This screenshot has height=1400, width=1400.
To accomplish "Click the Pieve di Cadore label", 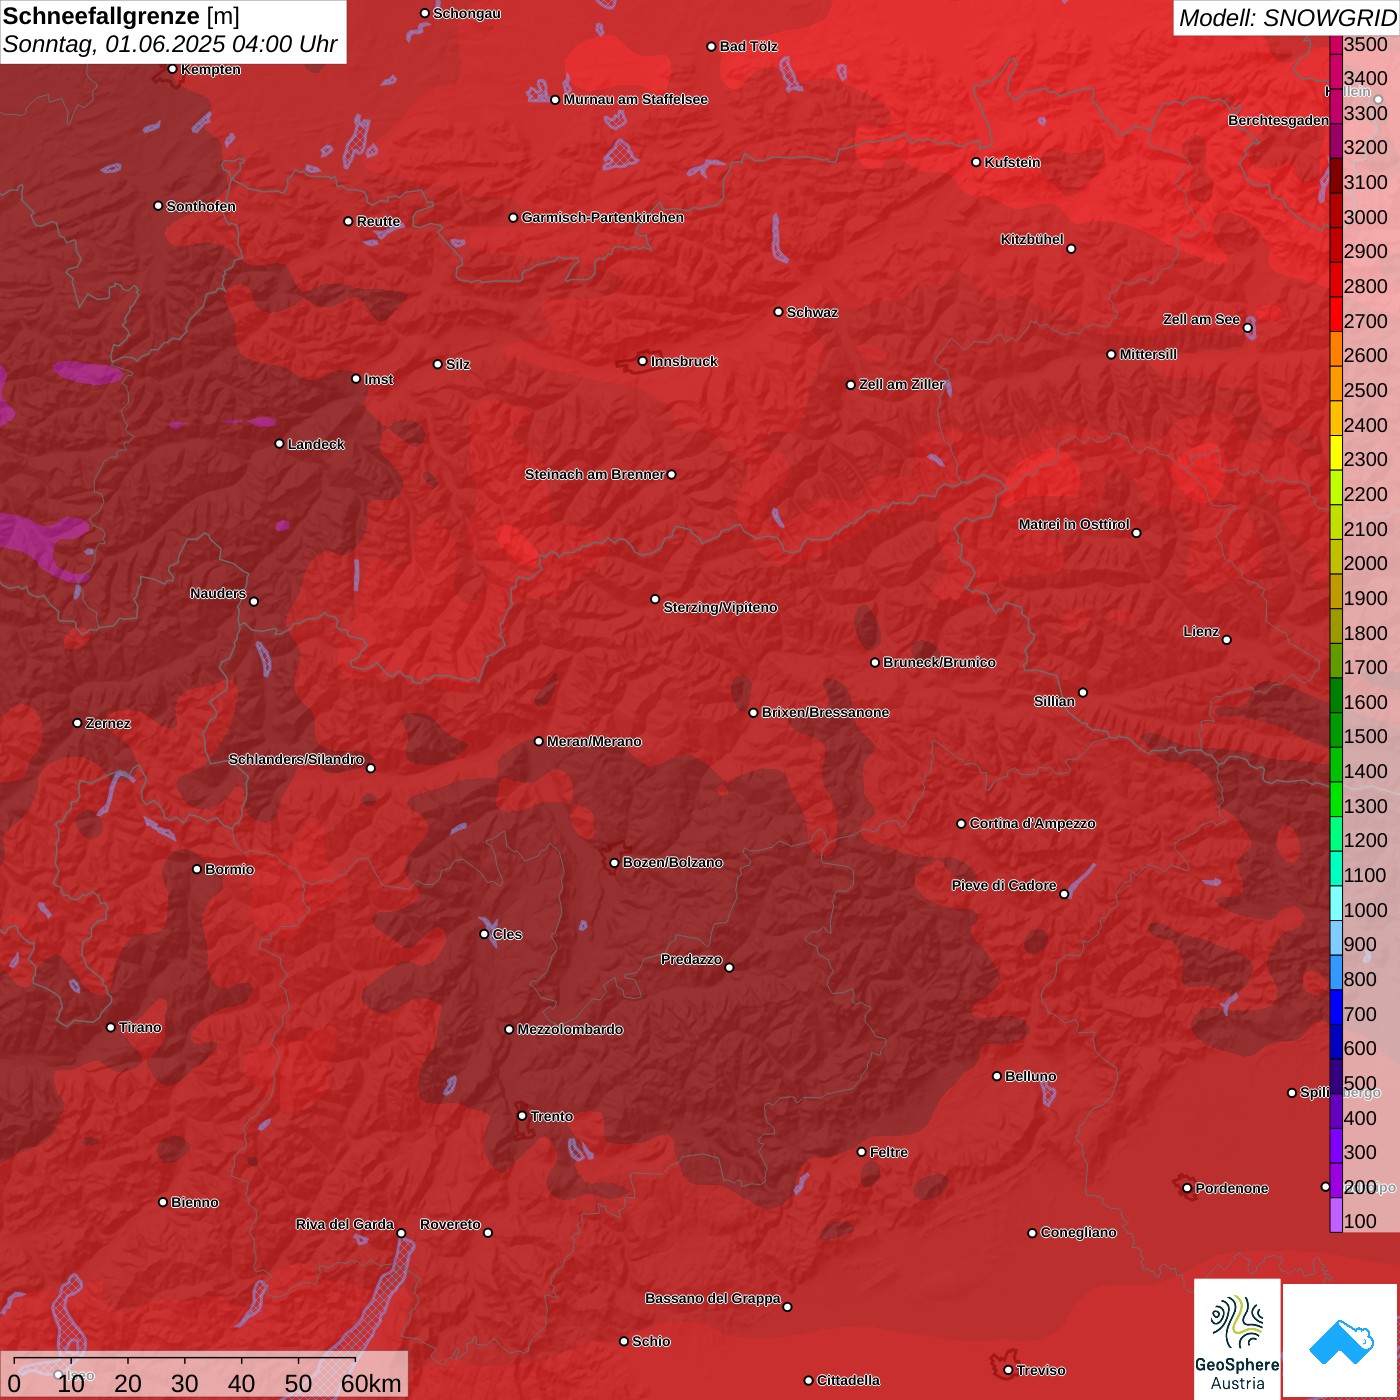I will [1004, 885].
